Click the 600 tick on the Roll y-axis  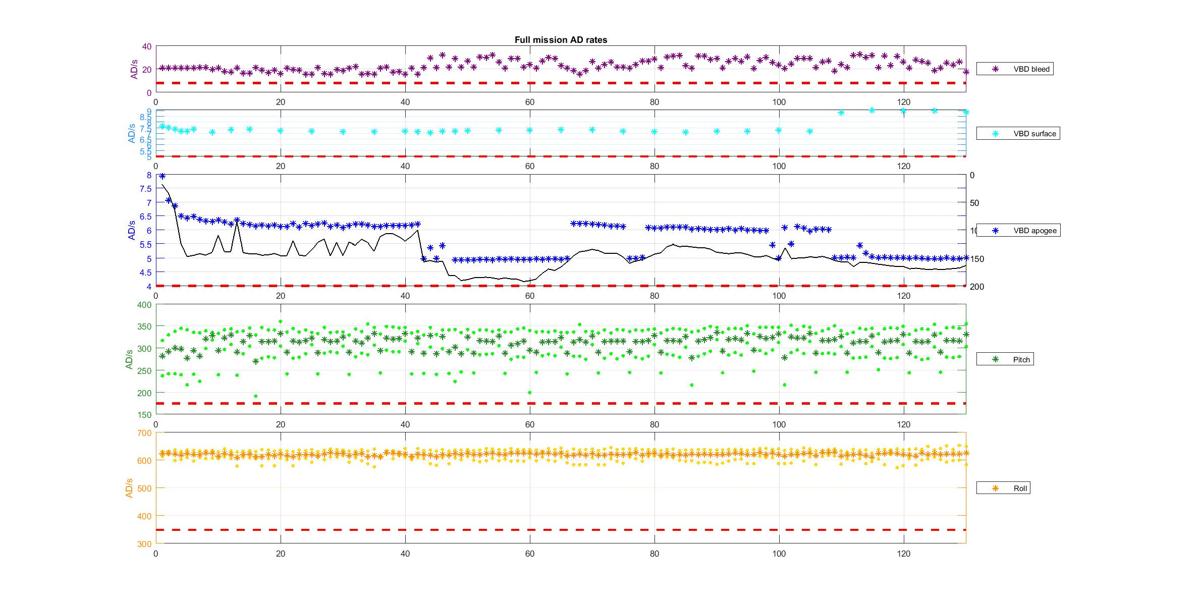(x=145, y=461)
